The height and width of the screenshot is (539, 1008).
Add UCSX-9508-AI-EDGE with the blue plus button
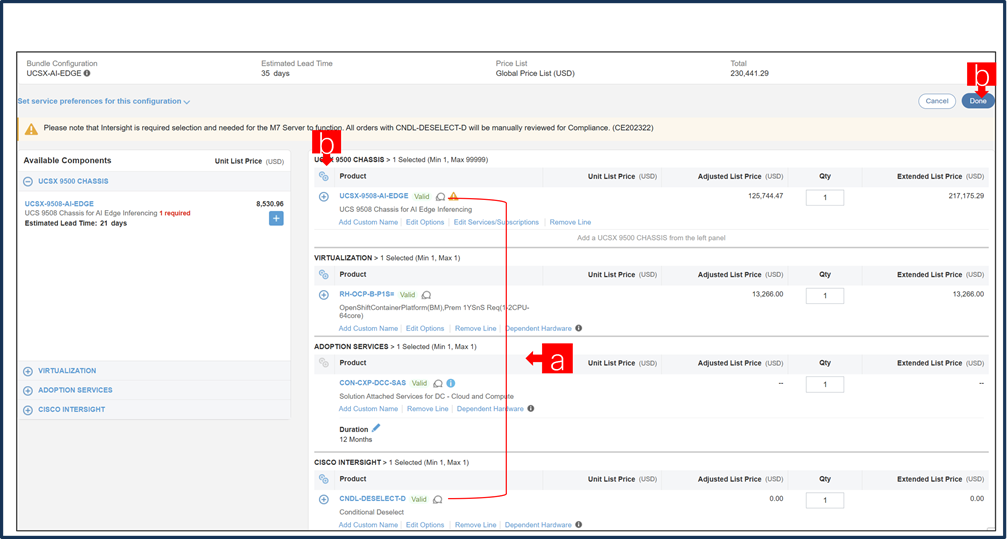pos(276,219)
